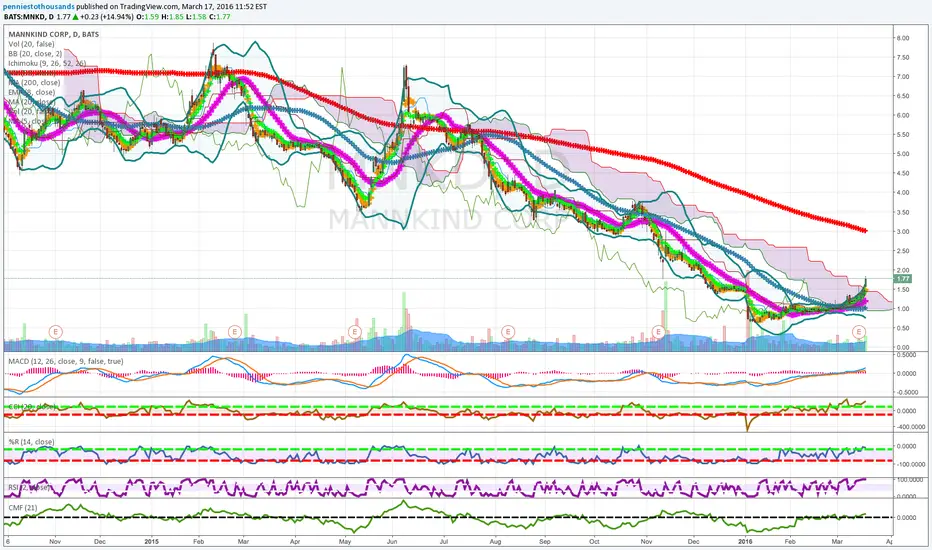Click the -100.0000 label on %R axis

click(910, 464)
